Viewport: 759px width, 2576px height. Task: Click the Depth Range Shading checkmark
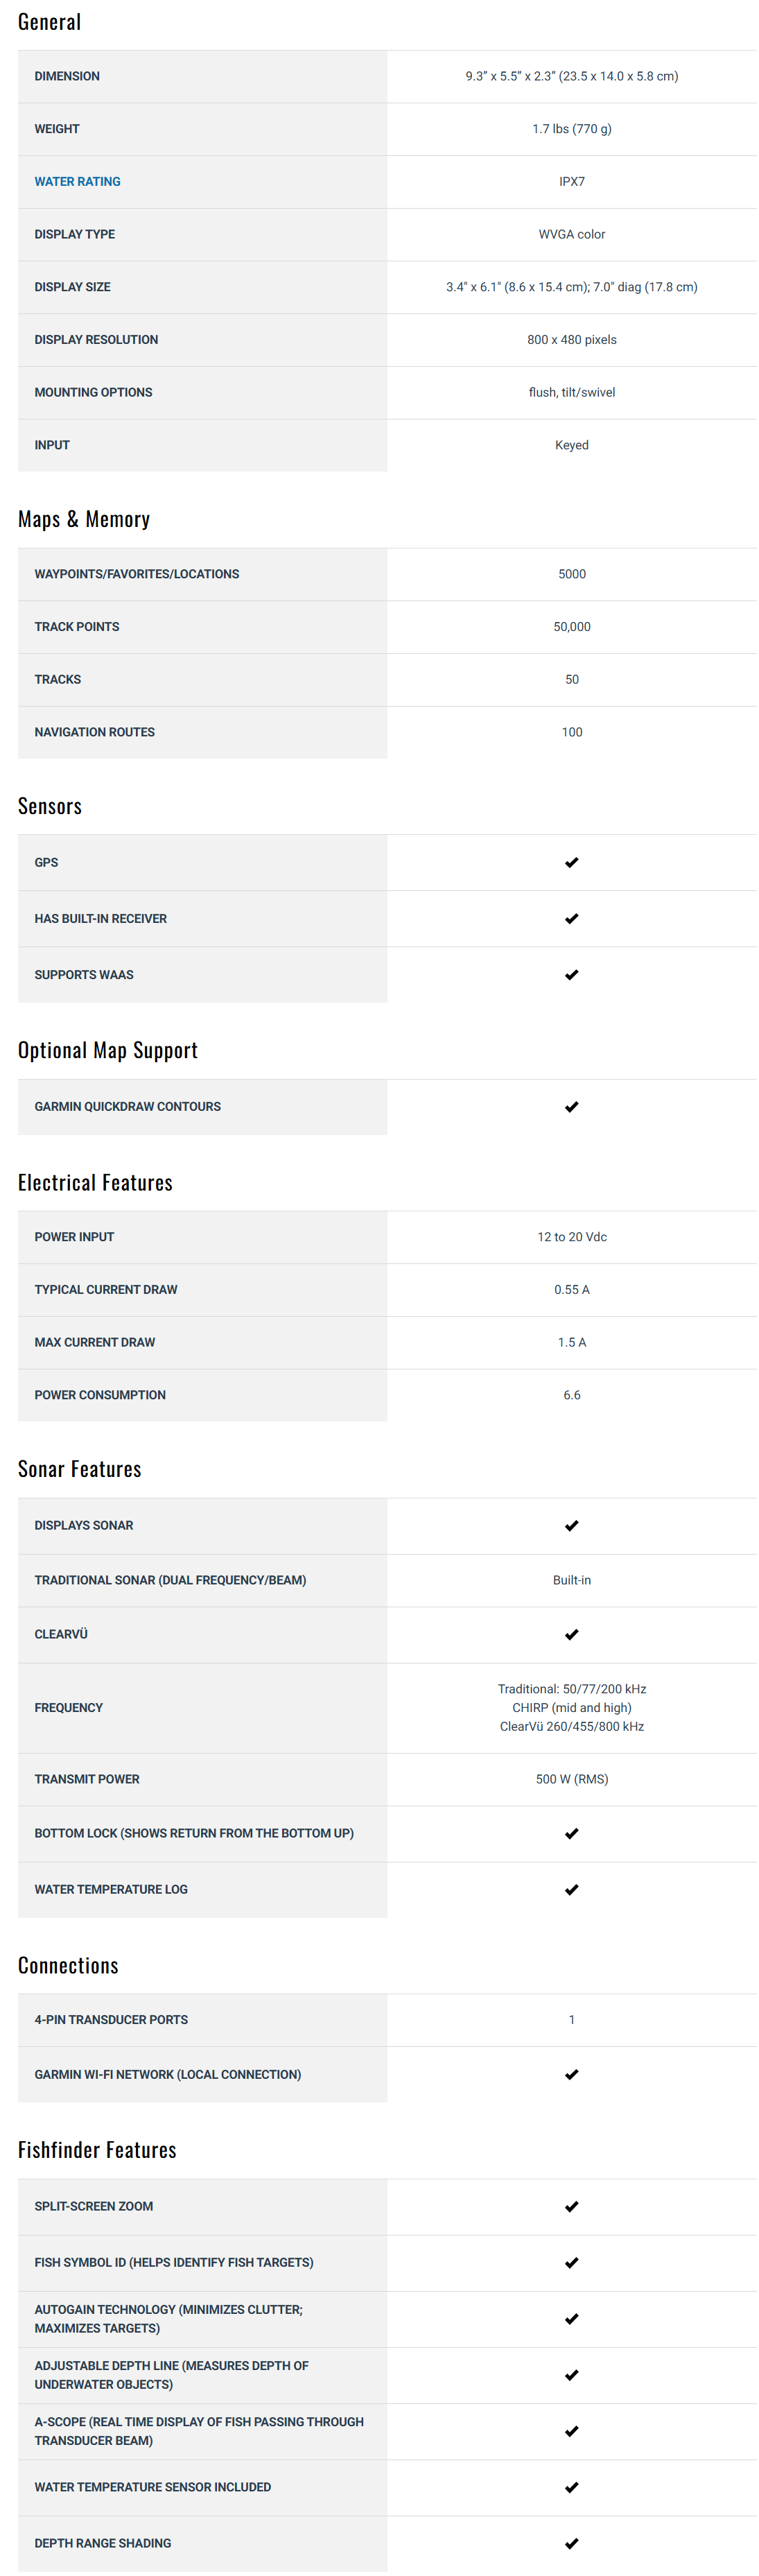[x=571, y=2543]
